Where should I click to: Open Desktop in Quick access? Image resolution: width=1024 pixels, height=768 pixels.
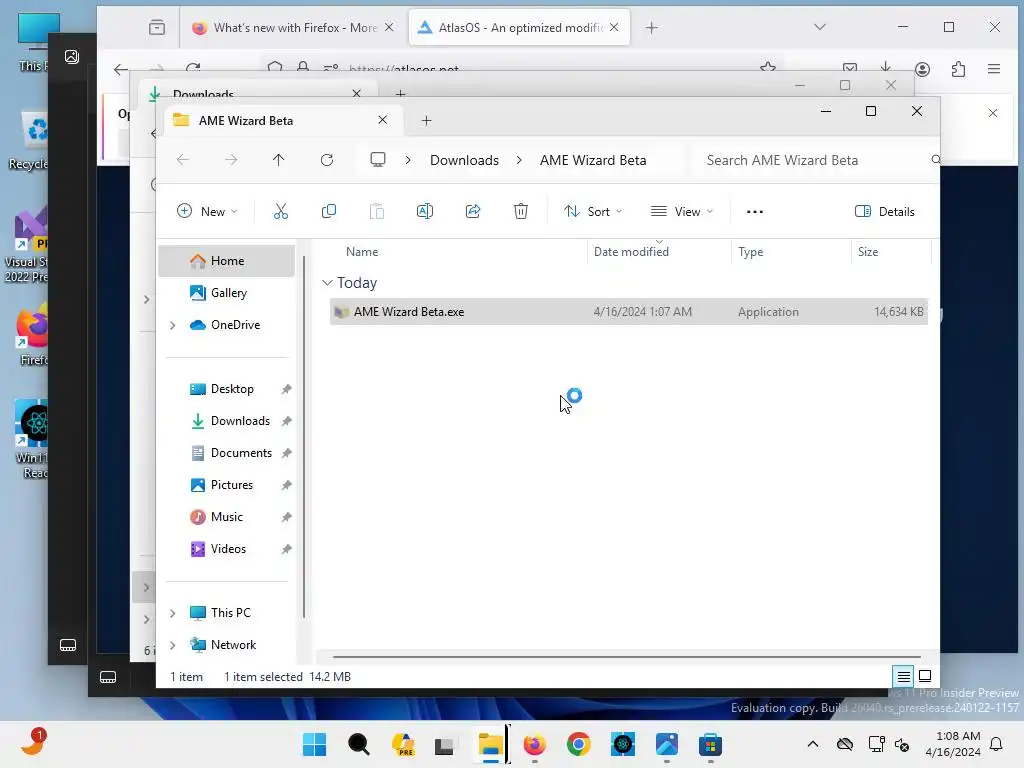(x=227, y=389)
